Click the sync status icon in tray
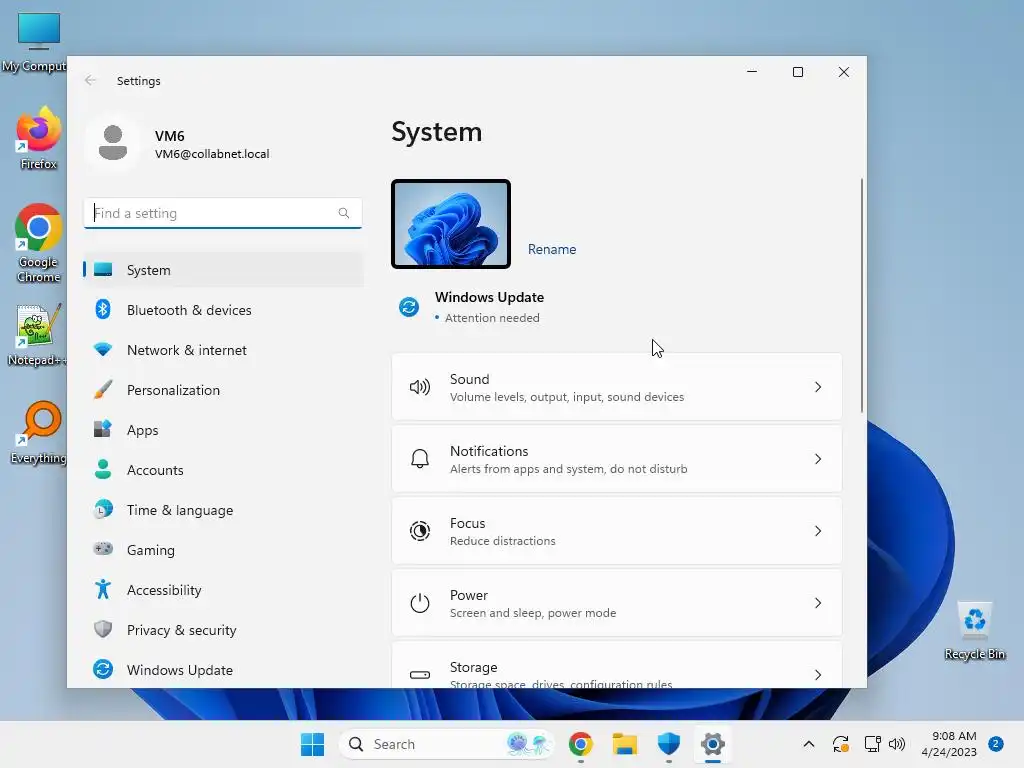1024x768 pixels. click(840, 744)
